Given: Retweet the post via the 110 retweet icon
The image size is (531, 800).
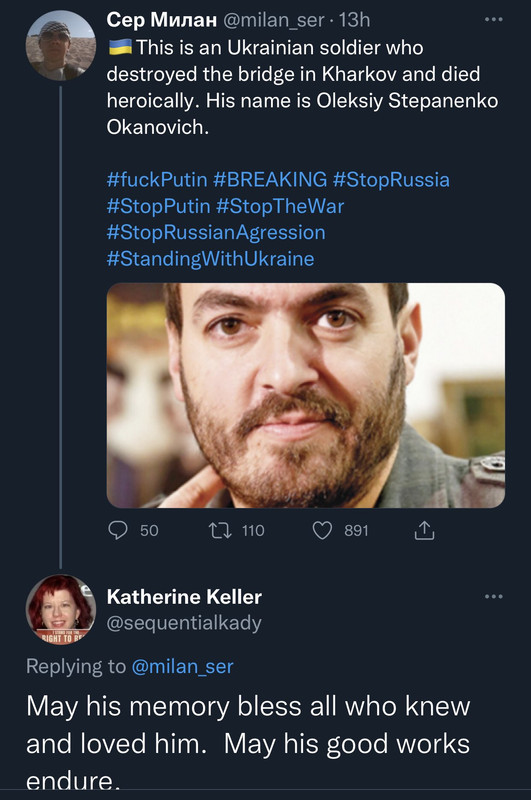Looking at the screenshot, I should coord(220,531).
